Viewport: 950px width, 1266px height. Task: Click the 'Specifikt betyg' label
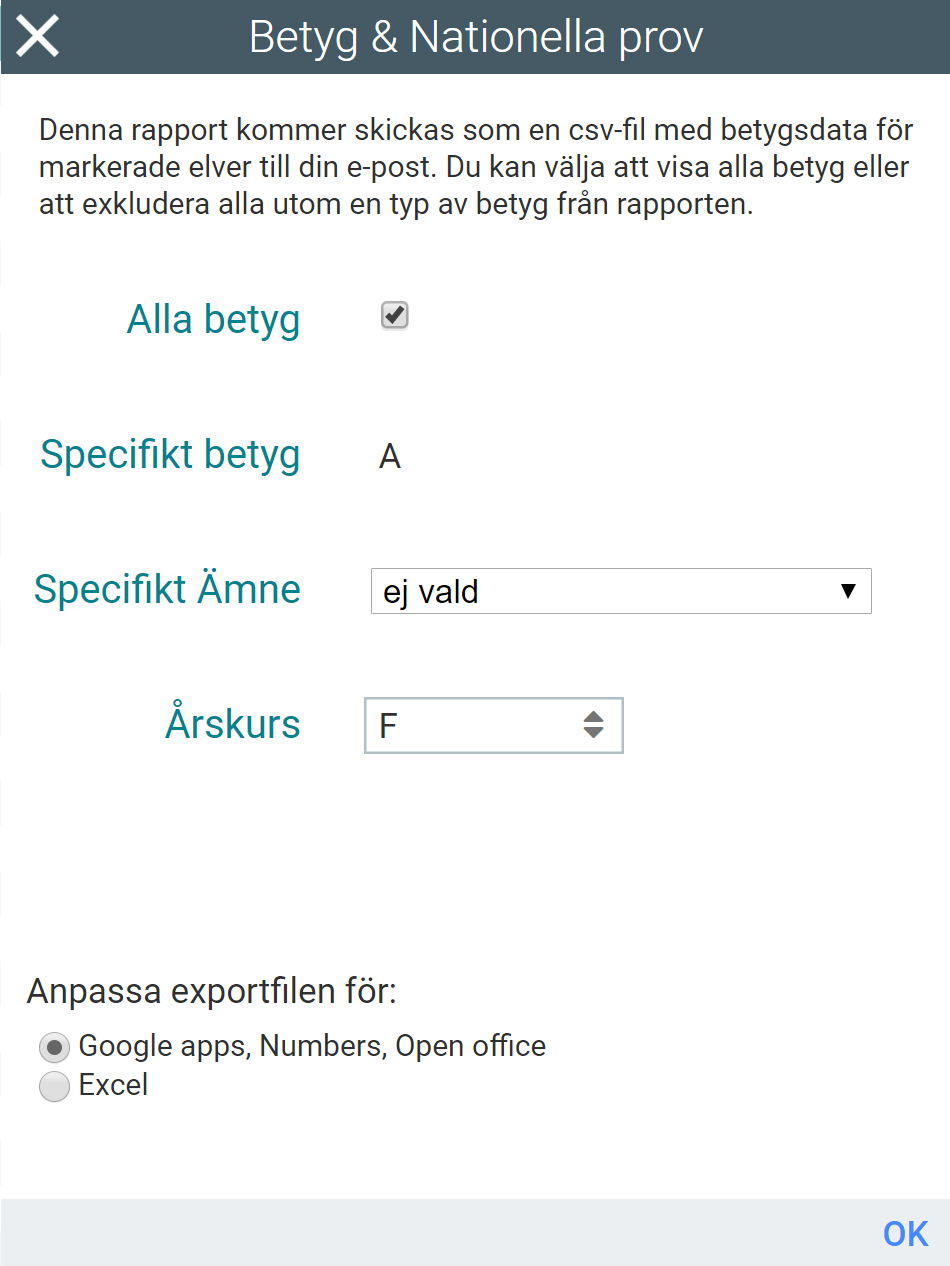[x=170, y=455]
